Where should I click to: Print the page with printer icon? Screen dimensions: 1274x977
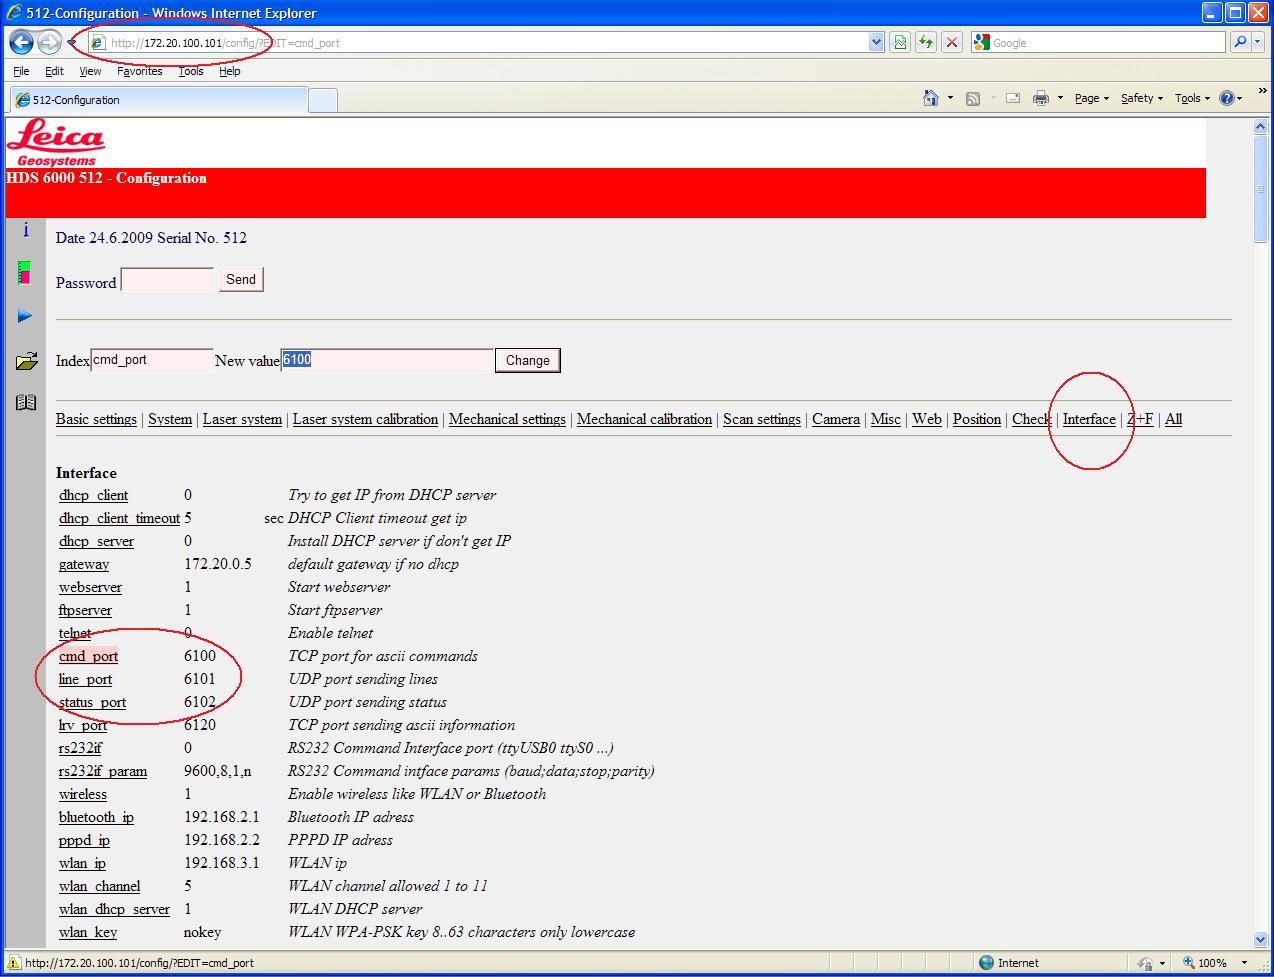point(1041,98)
